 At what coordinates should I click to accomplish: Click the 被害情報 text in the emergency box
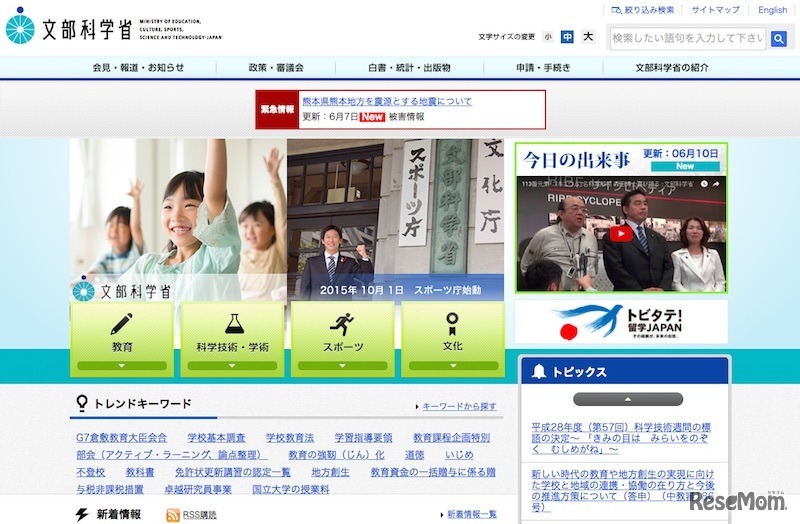pyautogui.click(x=406, y=117)
